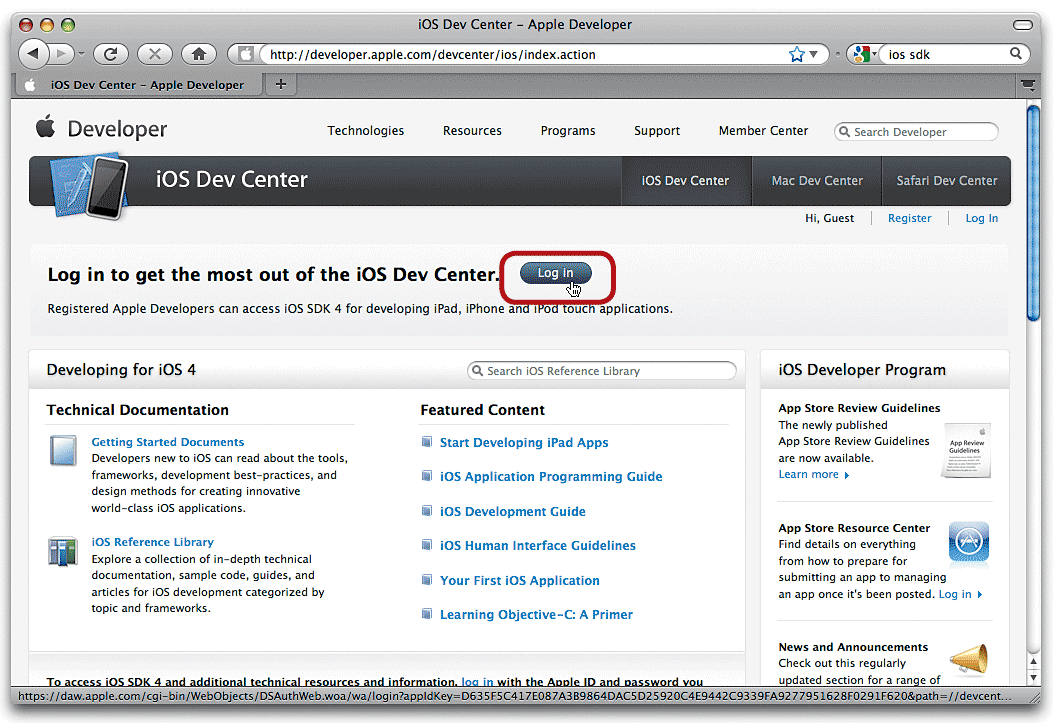Screen dimensions: 1054x723
Task: Open the Google search engine selector
Action: 863,54
